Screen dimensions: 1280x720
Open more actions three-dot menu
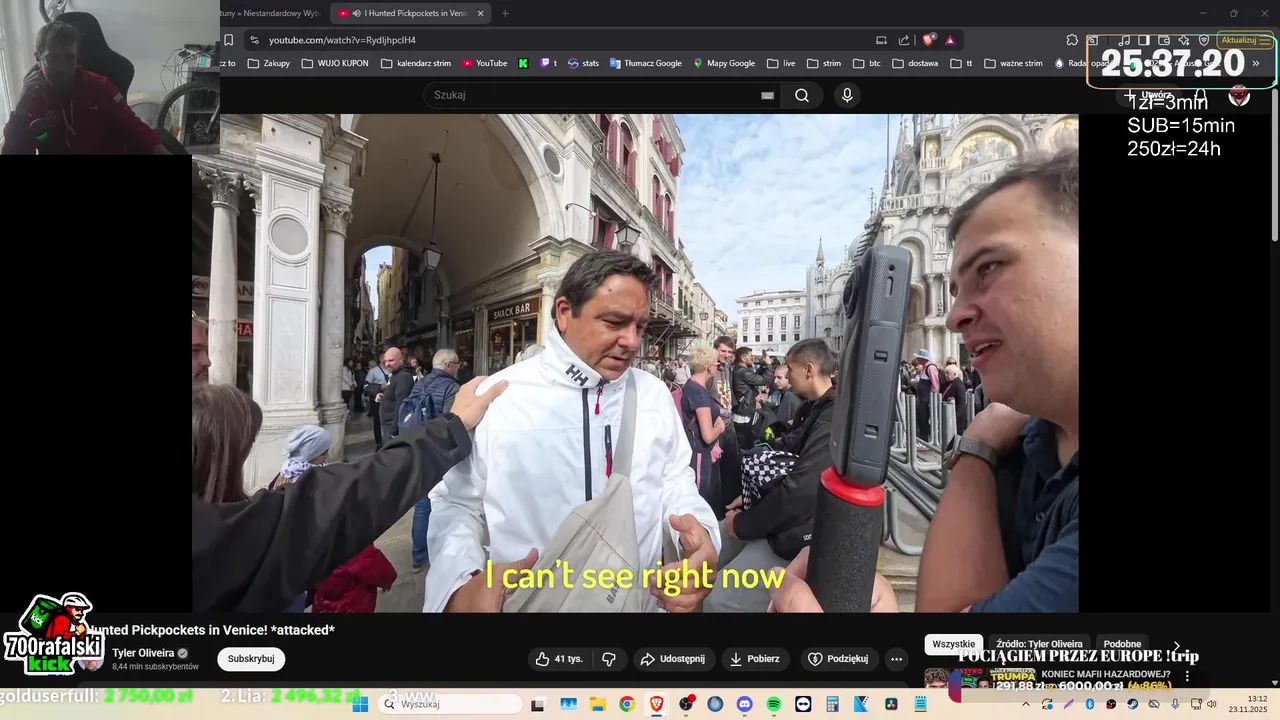pyautogui.click(x=896, y=659)
